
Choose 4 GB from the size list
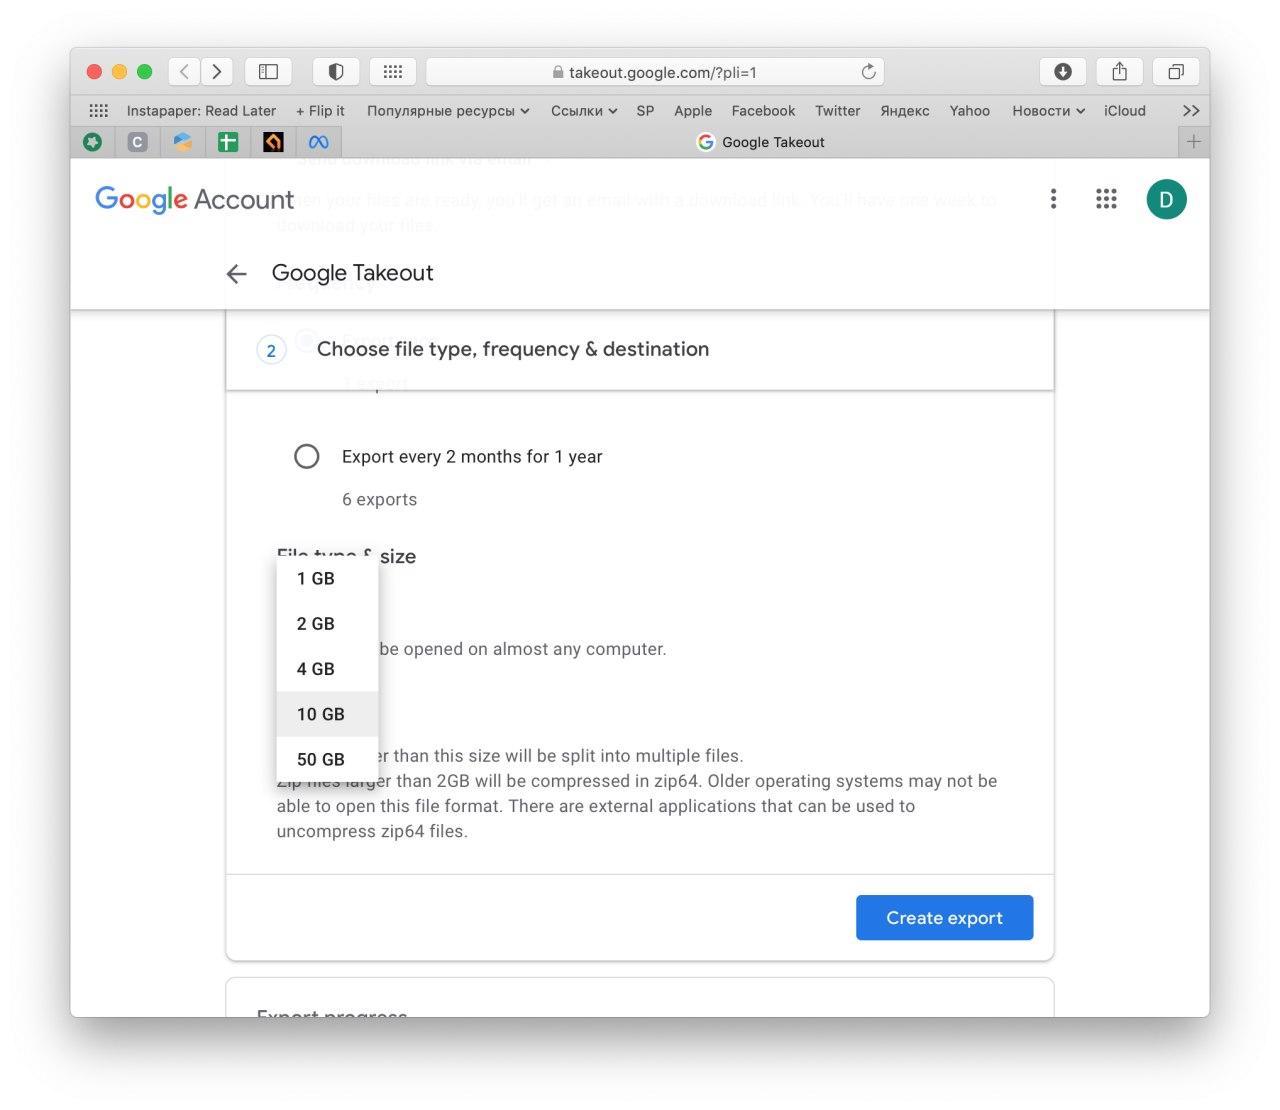(x=327, y=669)
